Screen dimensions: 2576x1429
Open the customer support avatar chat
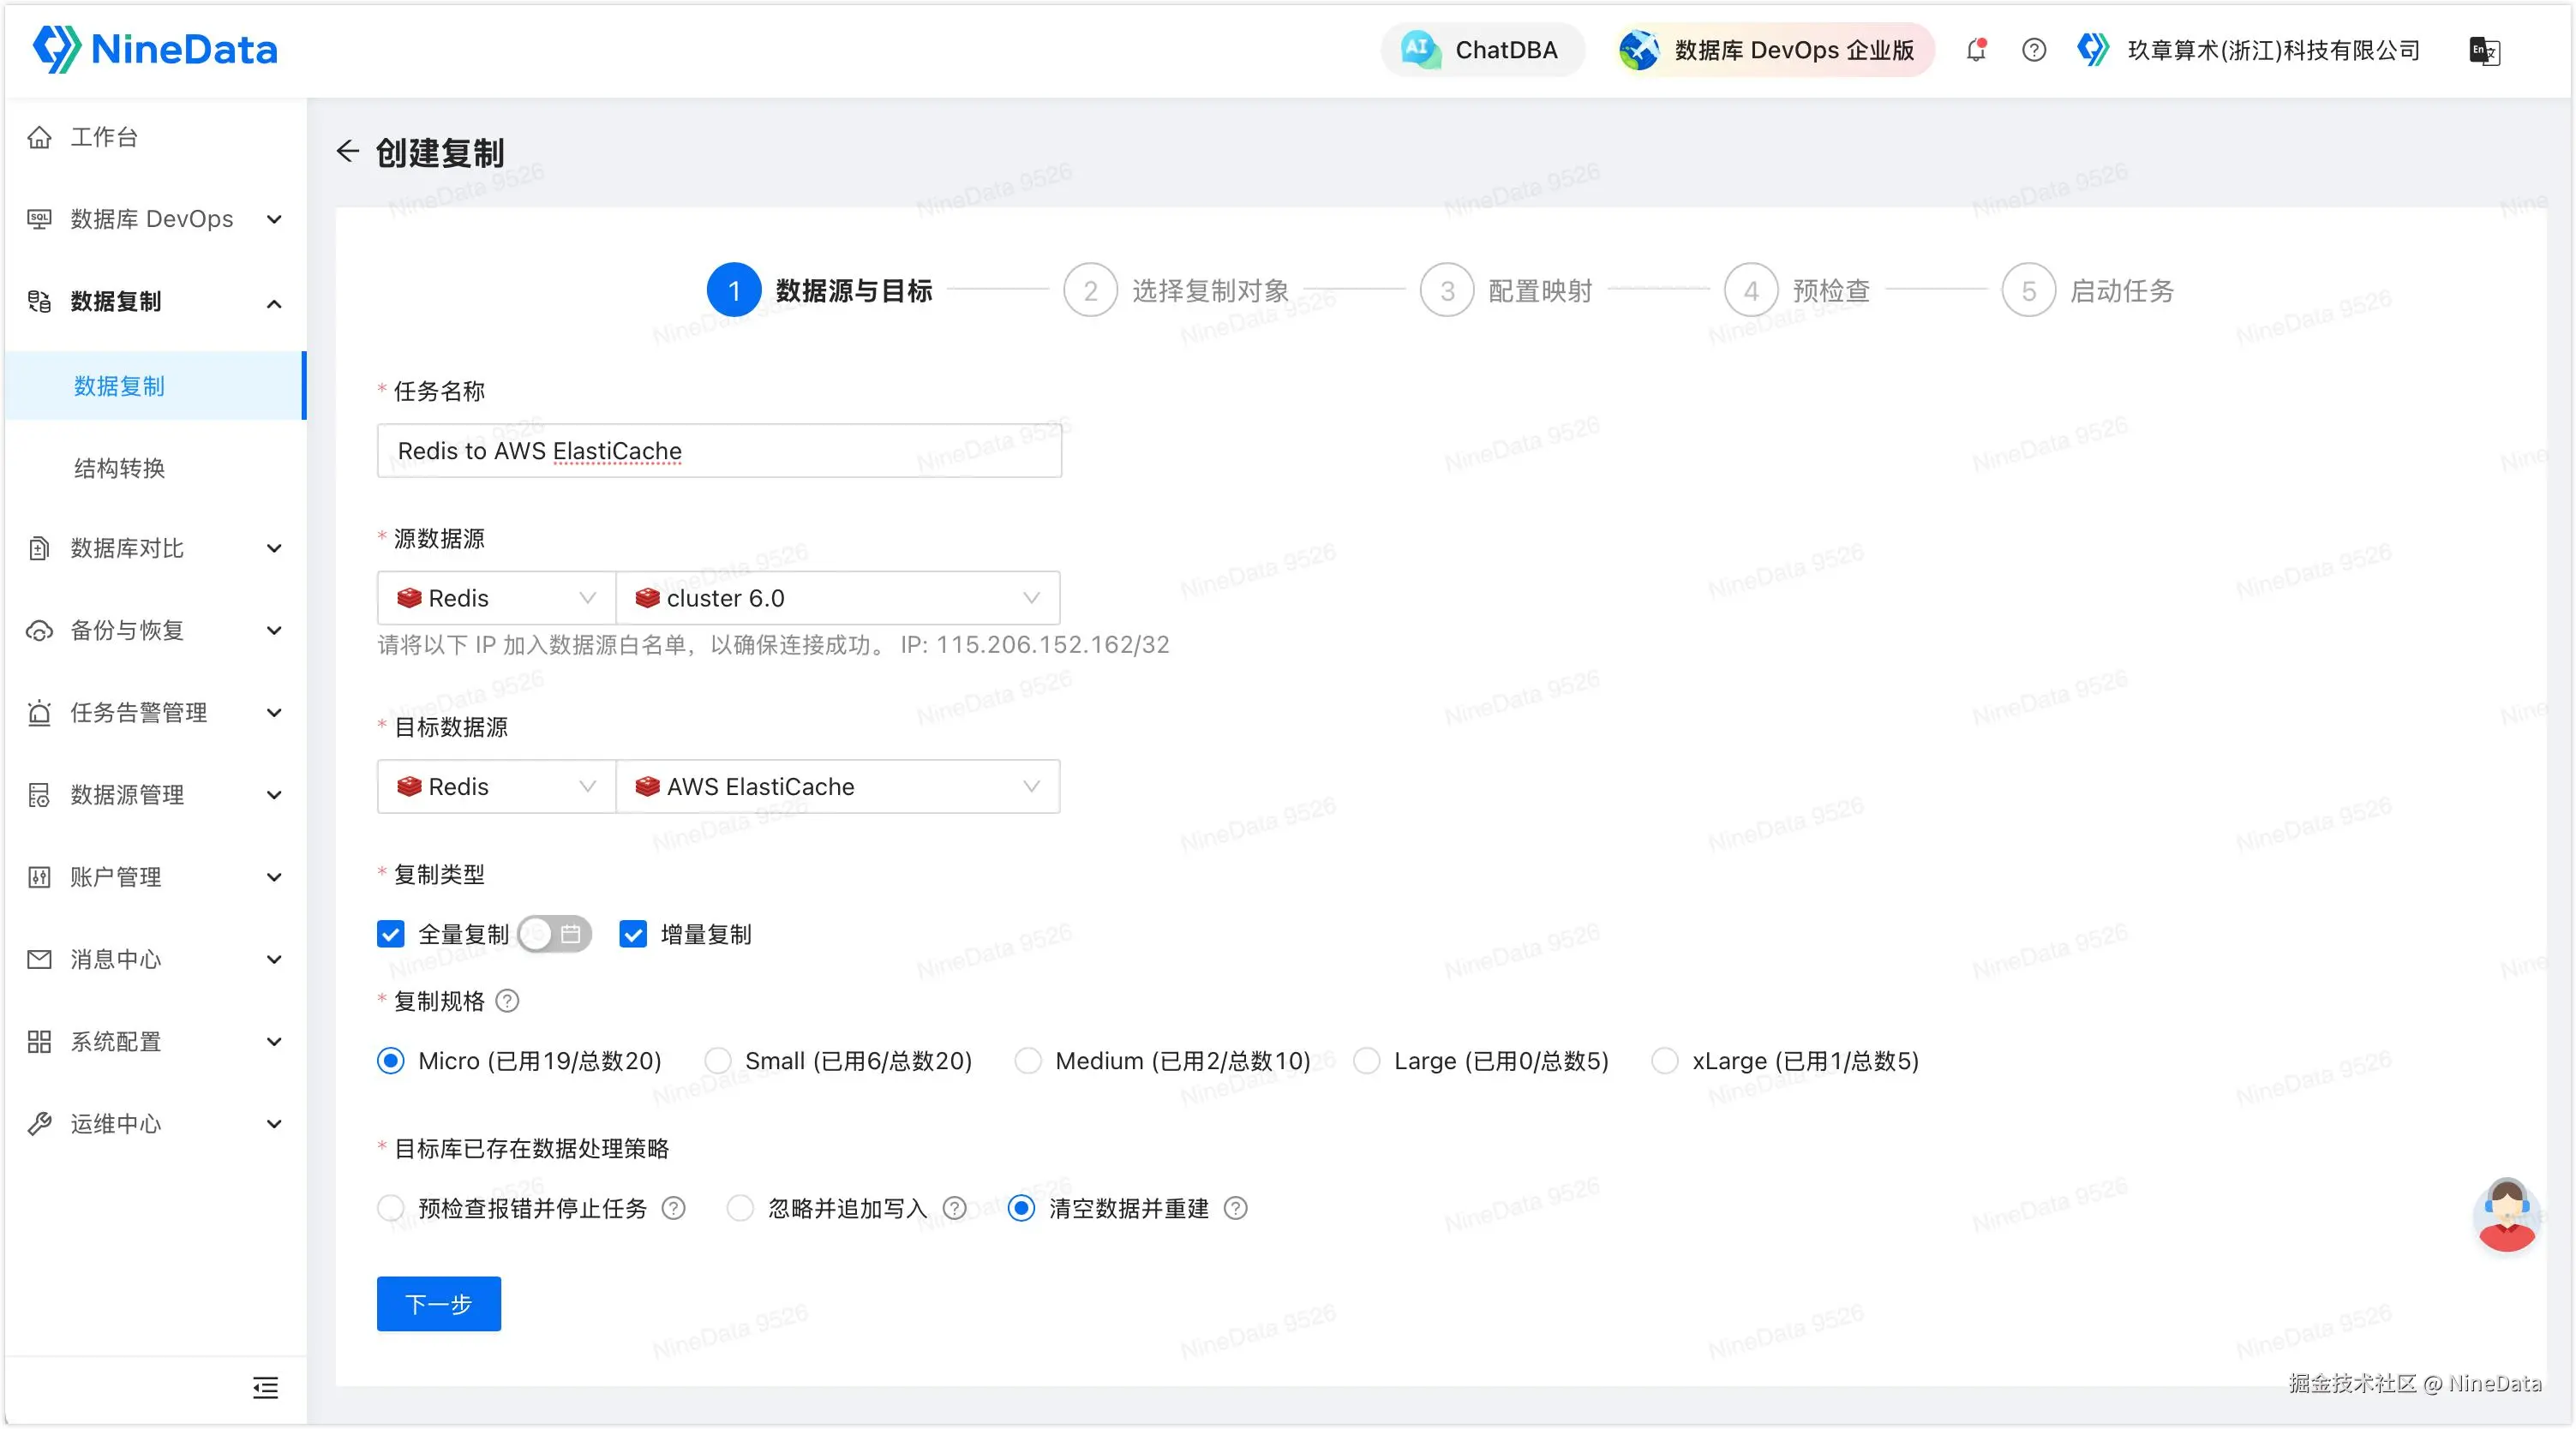pos(2505,1215)
